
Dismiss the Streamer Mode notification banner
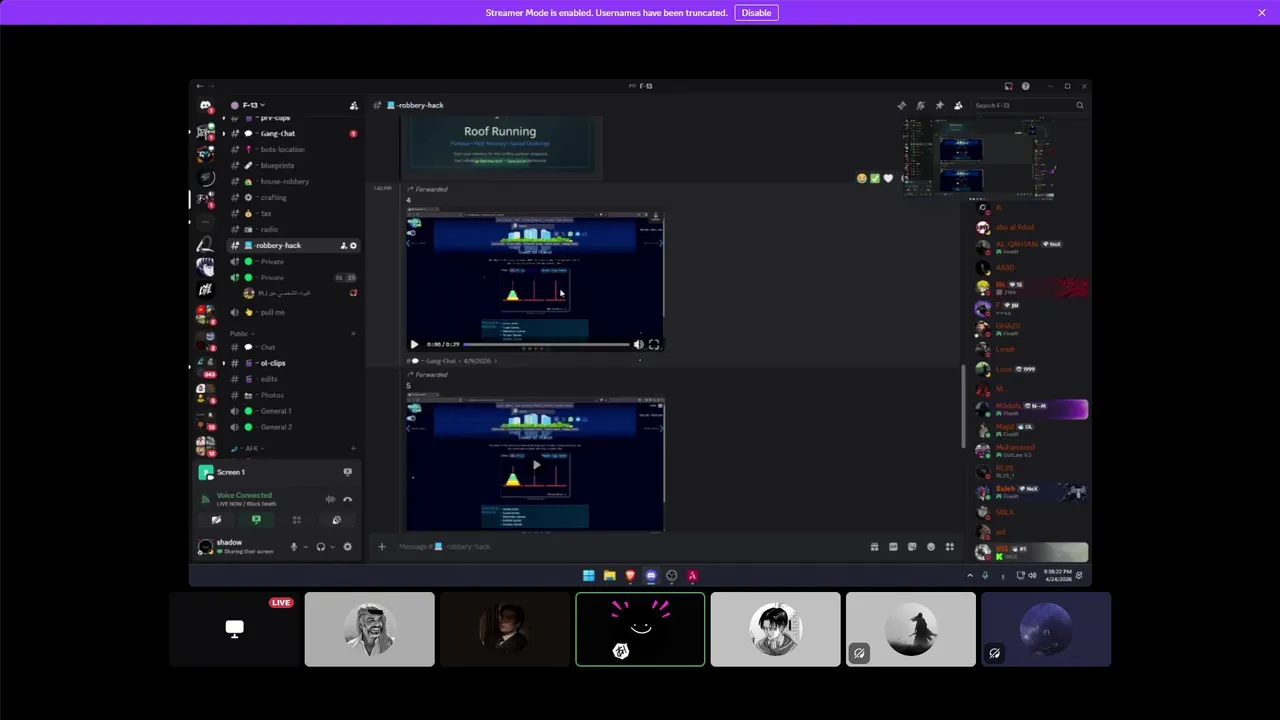1262,13
